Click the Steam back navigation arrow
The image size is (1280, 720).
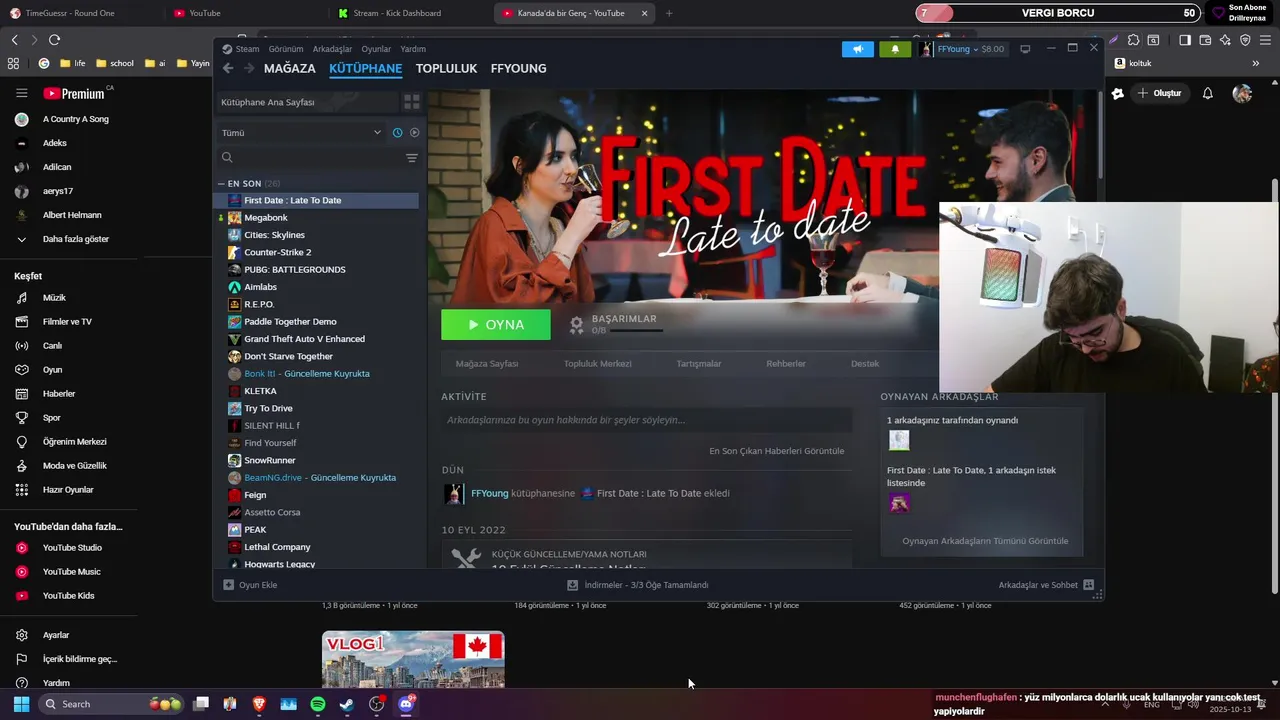point(228,68)
